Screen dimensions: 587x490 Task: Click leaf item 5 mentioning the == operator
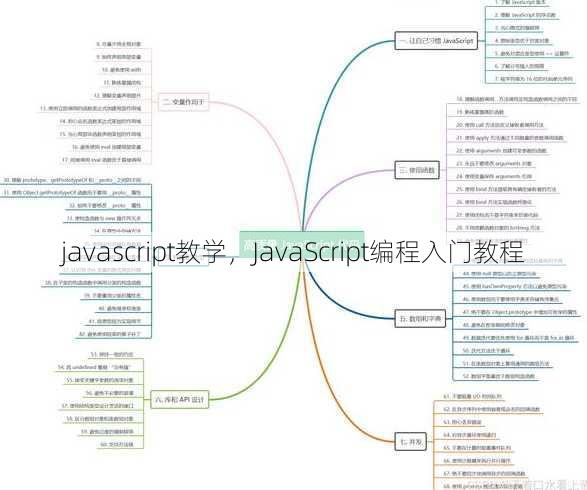[531, 54]
